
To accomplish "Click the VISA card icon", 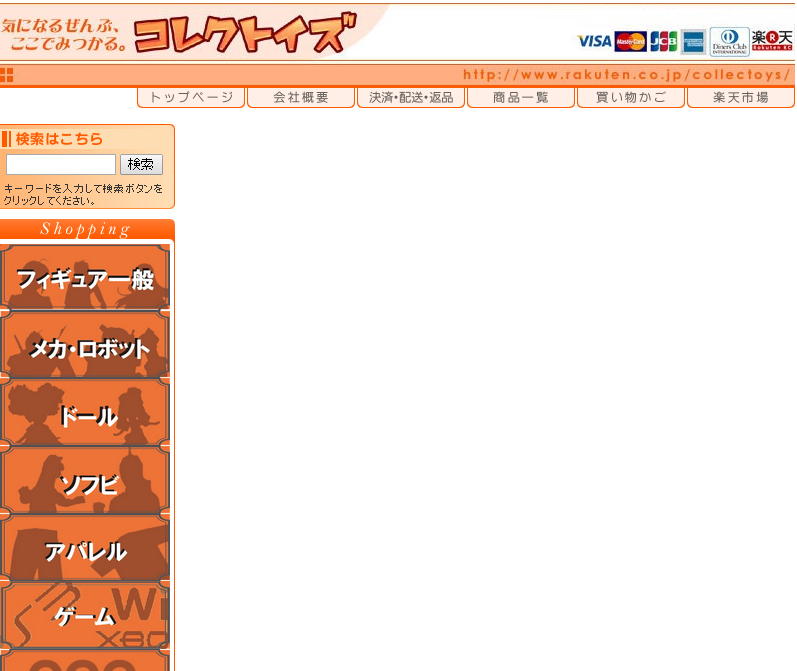I will pyautogui.click(x=594, y=41).
